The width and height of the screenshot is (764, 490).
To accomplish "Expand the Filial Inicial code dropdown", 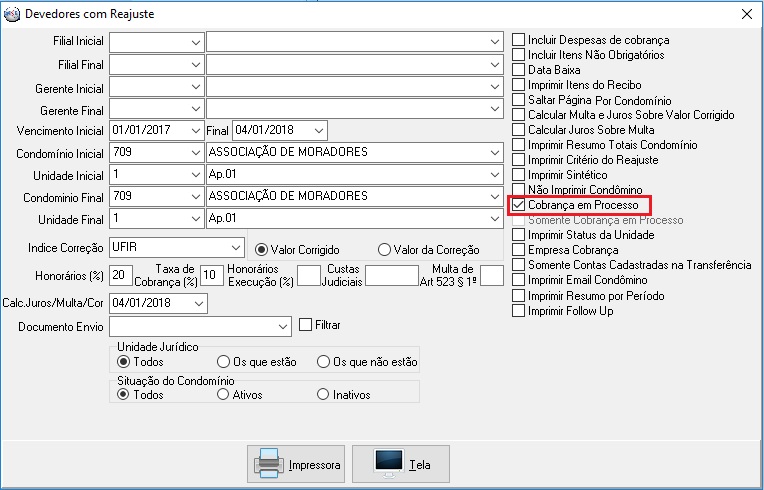I will (194, 41).
